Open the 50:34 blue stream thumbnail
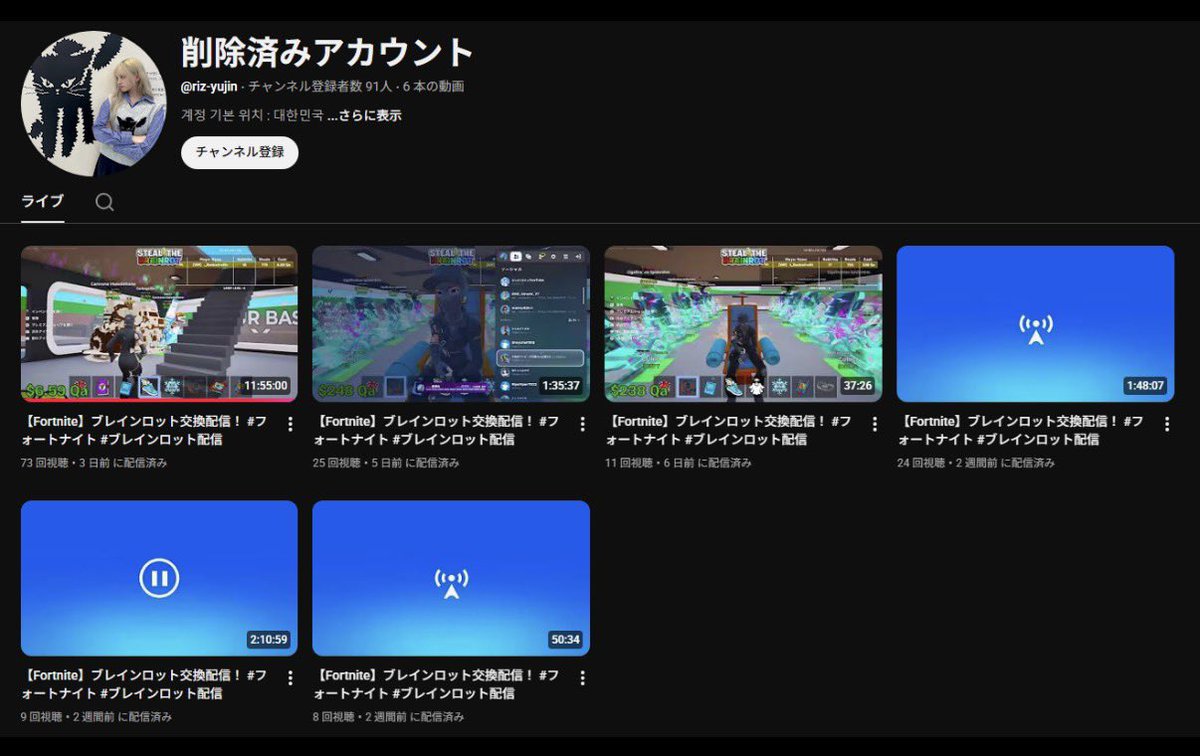Viewport: 1200px width, 756px height. click(x=451, y=578)
